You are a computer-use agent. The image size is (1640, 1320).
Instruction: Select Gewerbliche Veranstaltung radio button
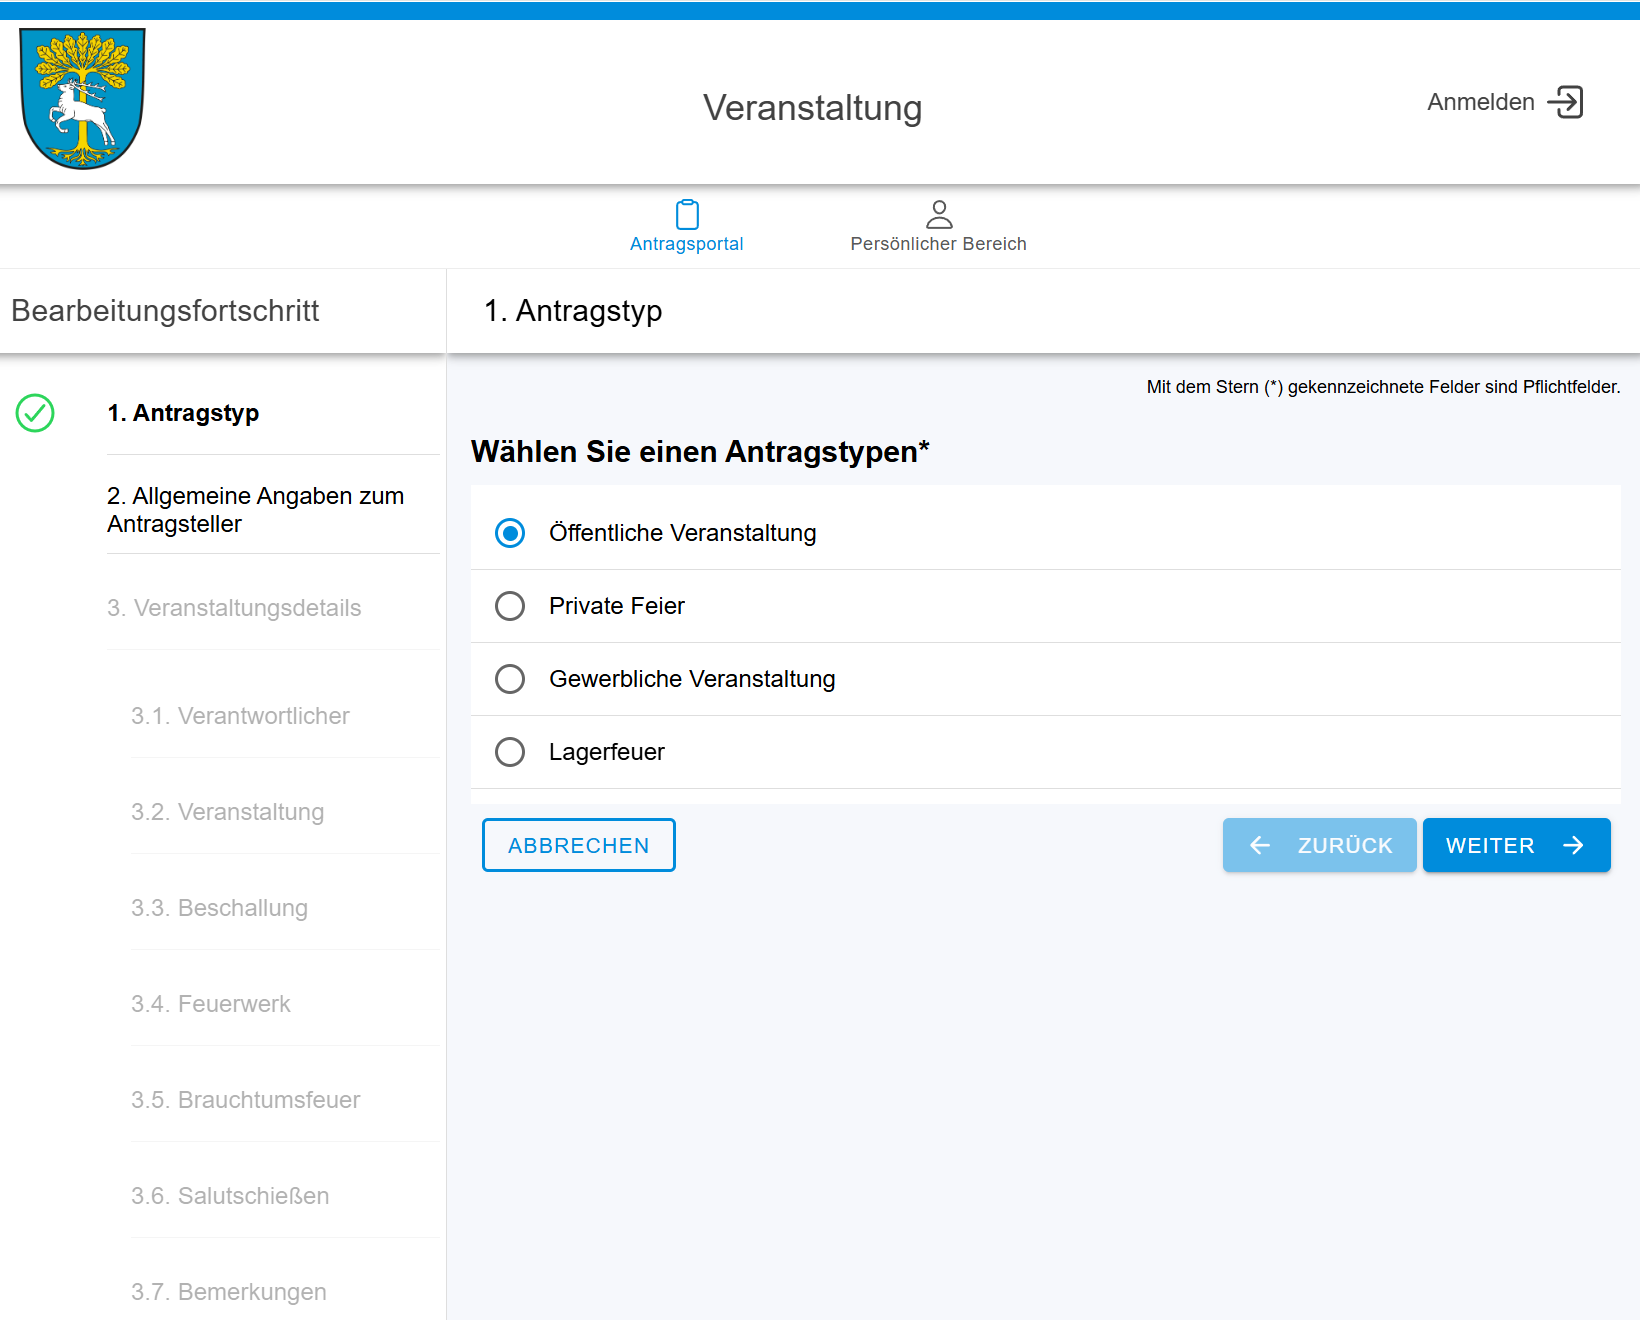(510, 679)
